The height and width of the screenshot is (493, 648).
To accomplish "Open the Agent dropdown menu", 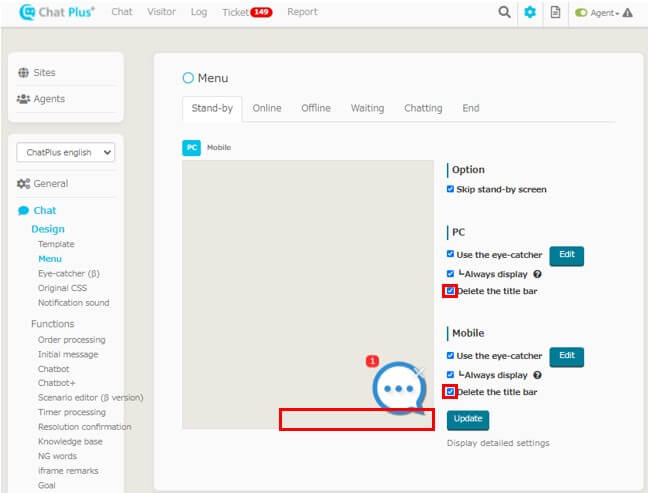I will pyautogui.click(x=605, y=13).
